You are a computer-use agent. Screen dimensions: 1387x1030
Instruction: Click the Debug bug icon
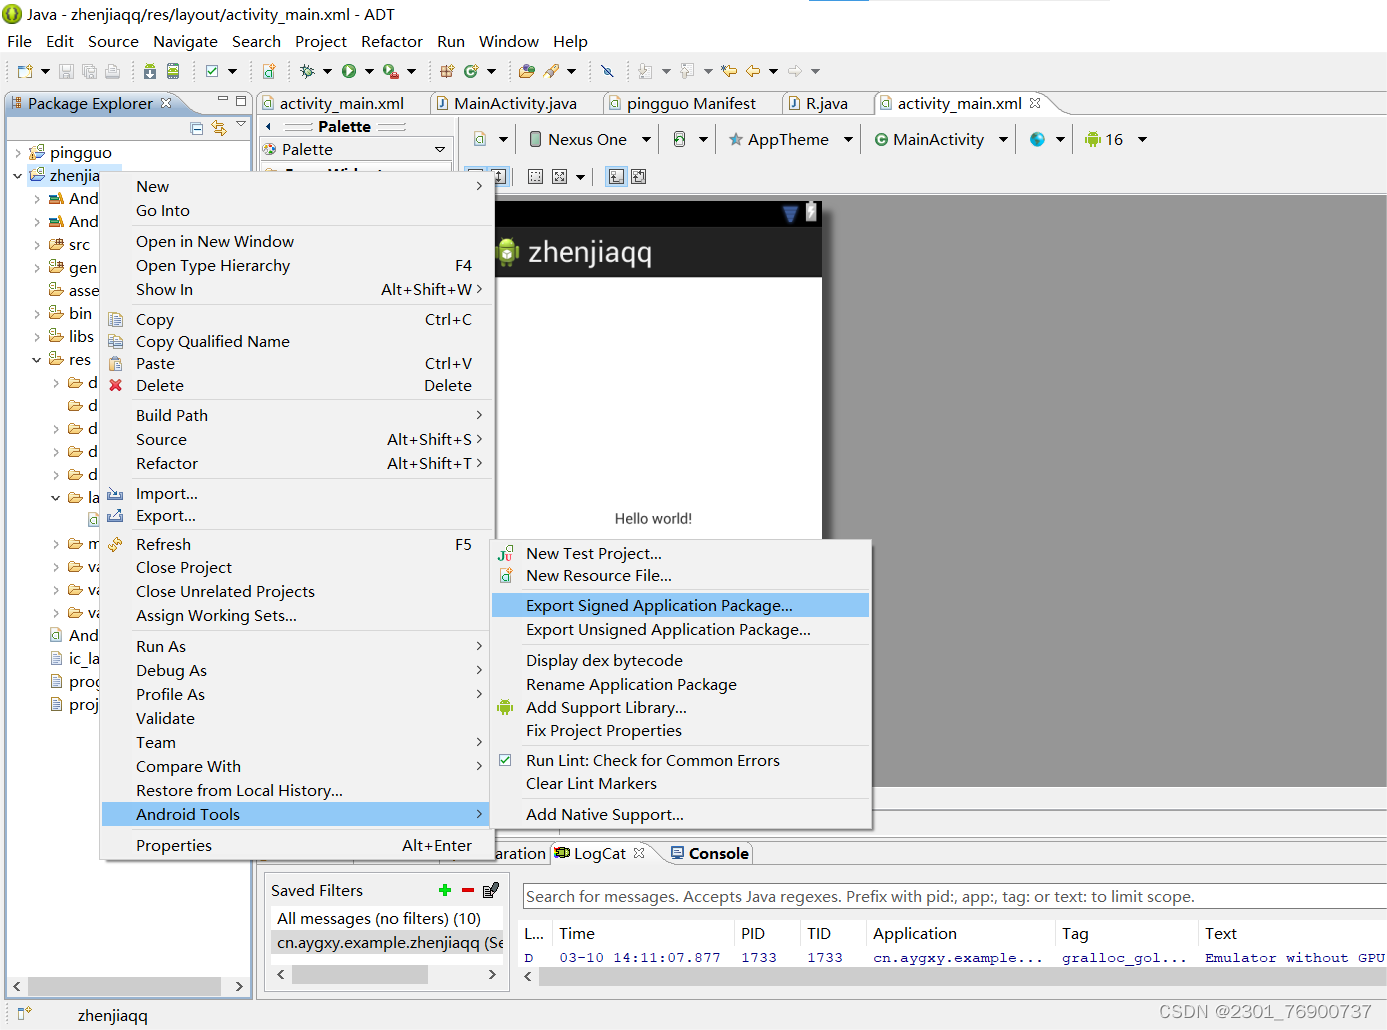pos(307,71)
